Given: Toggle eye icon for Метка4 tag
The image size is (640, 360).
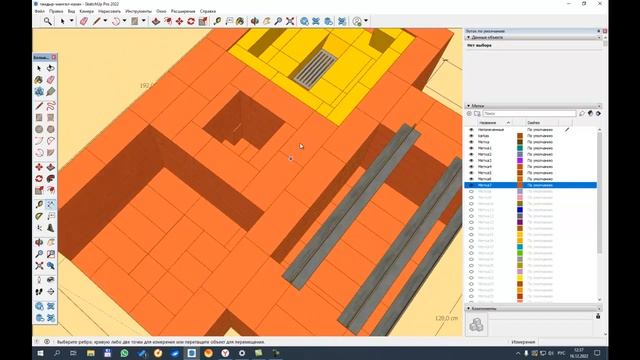Looking at the screenshot, I should (x=471, y=167).
